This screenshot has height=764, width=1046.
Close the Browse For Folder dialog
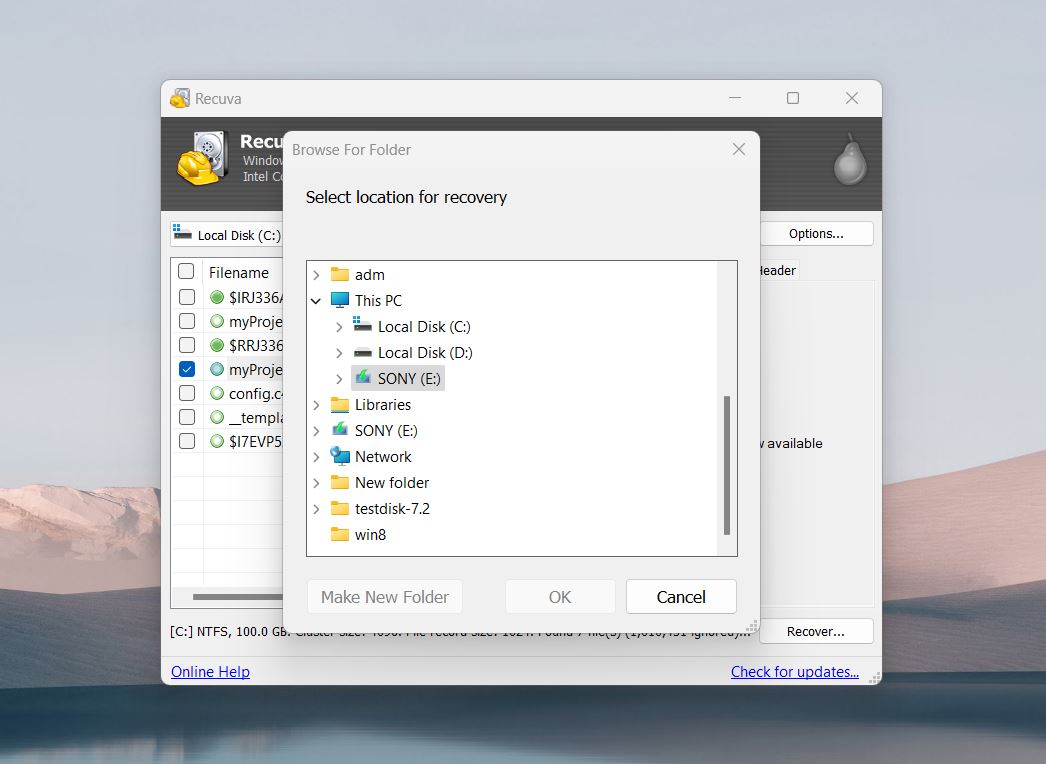coord(739,149)
